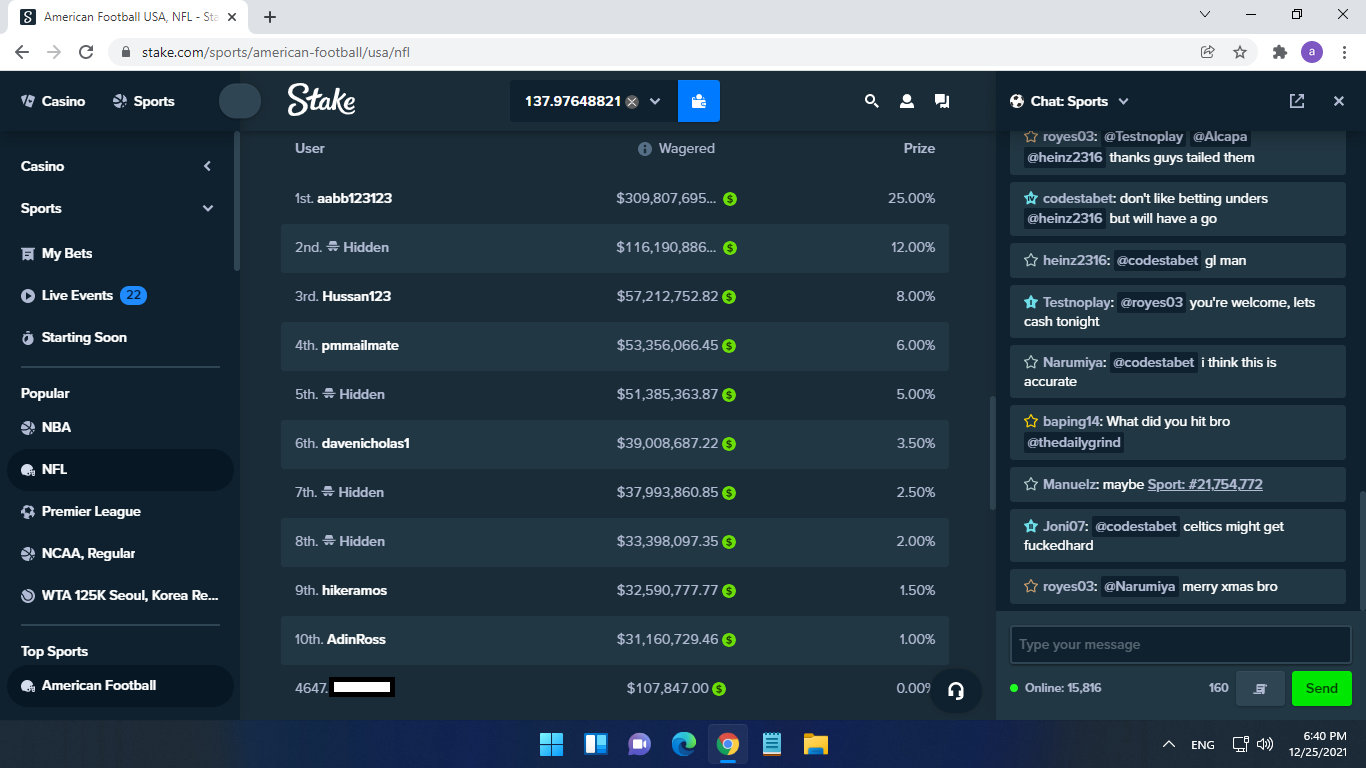Viewport: 1366px width, 768px height.
Task: Close the chat panel with X
Action: [x=1339, y=101]
